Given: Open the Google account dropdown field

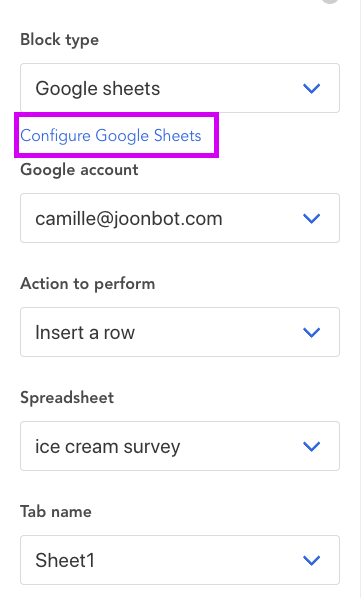Looking at the screenshot, I should (180, 218).
